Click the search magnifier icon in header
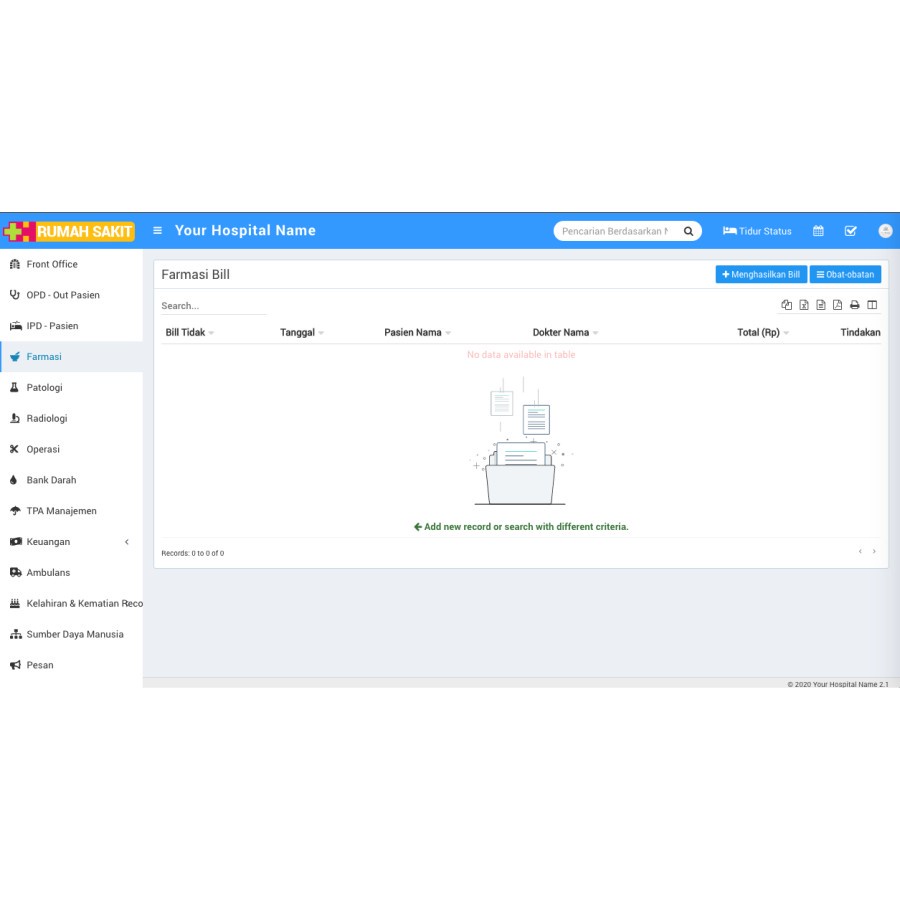Image resolution: width=900 pixels, height=900 pixels. tap(688, 231)
